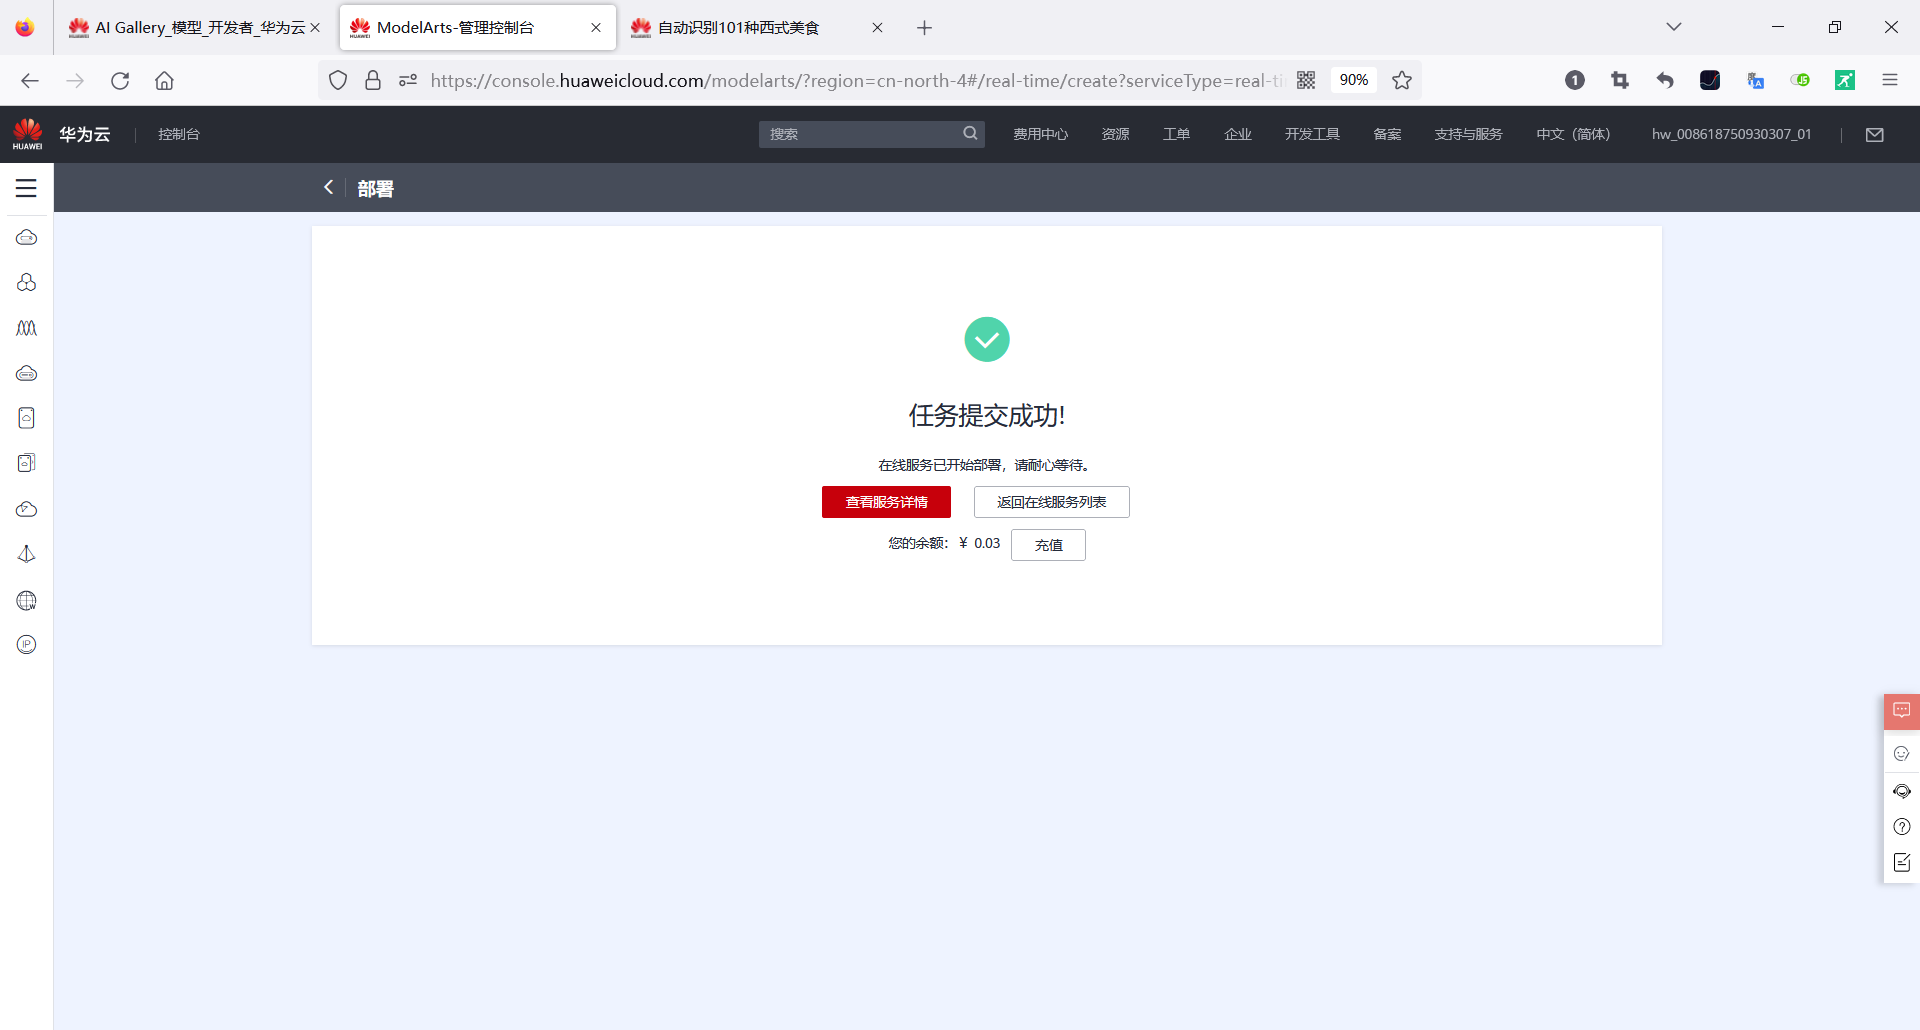Click 返回在线服务列表 button
The width and height of the screenshot is (1920, 1030).
point(1052,502)
